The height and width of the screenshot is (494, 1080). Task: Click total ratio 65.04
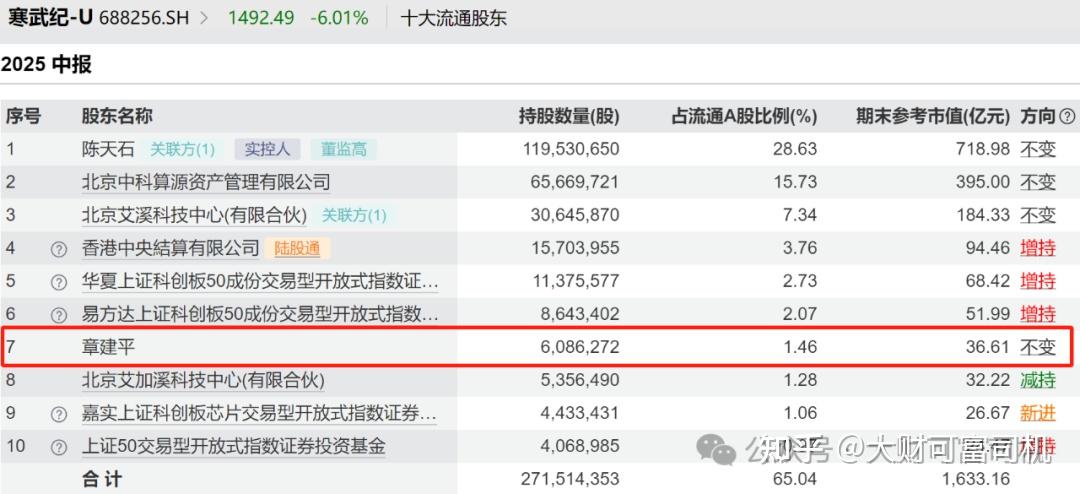tap(794, 479)
